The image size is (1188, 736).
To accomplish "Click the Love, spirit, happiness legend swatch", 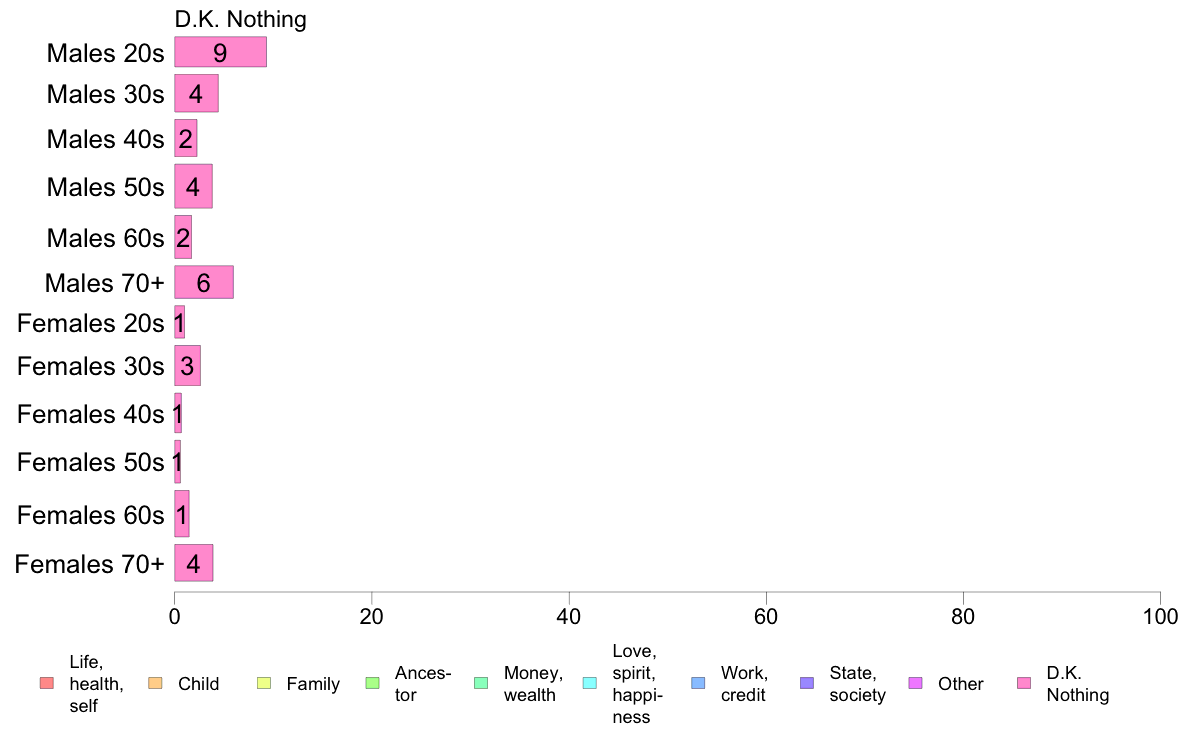I will 589,684.
